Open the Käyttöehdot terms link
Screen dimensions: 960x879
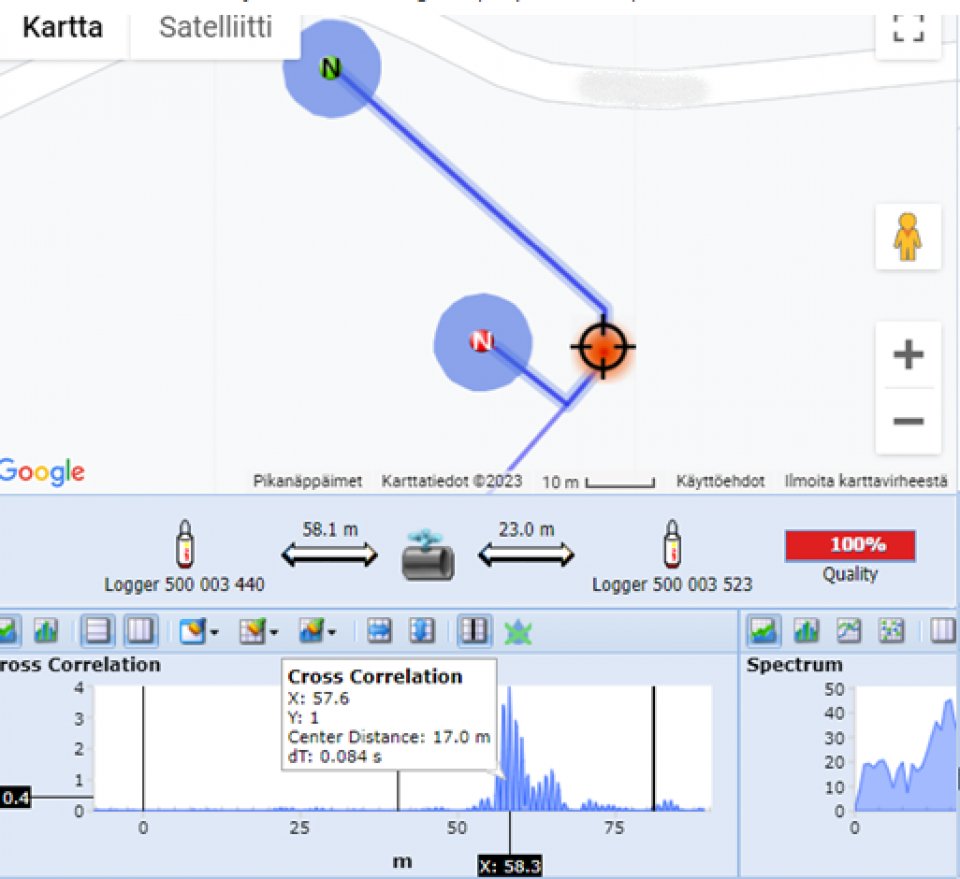click(x=720, y=481)
